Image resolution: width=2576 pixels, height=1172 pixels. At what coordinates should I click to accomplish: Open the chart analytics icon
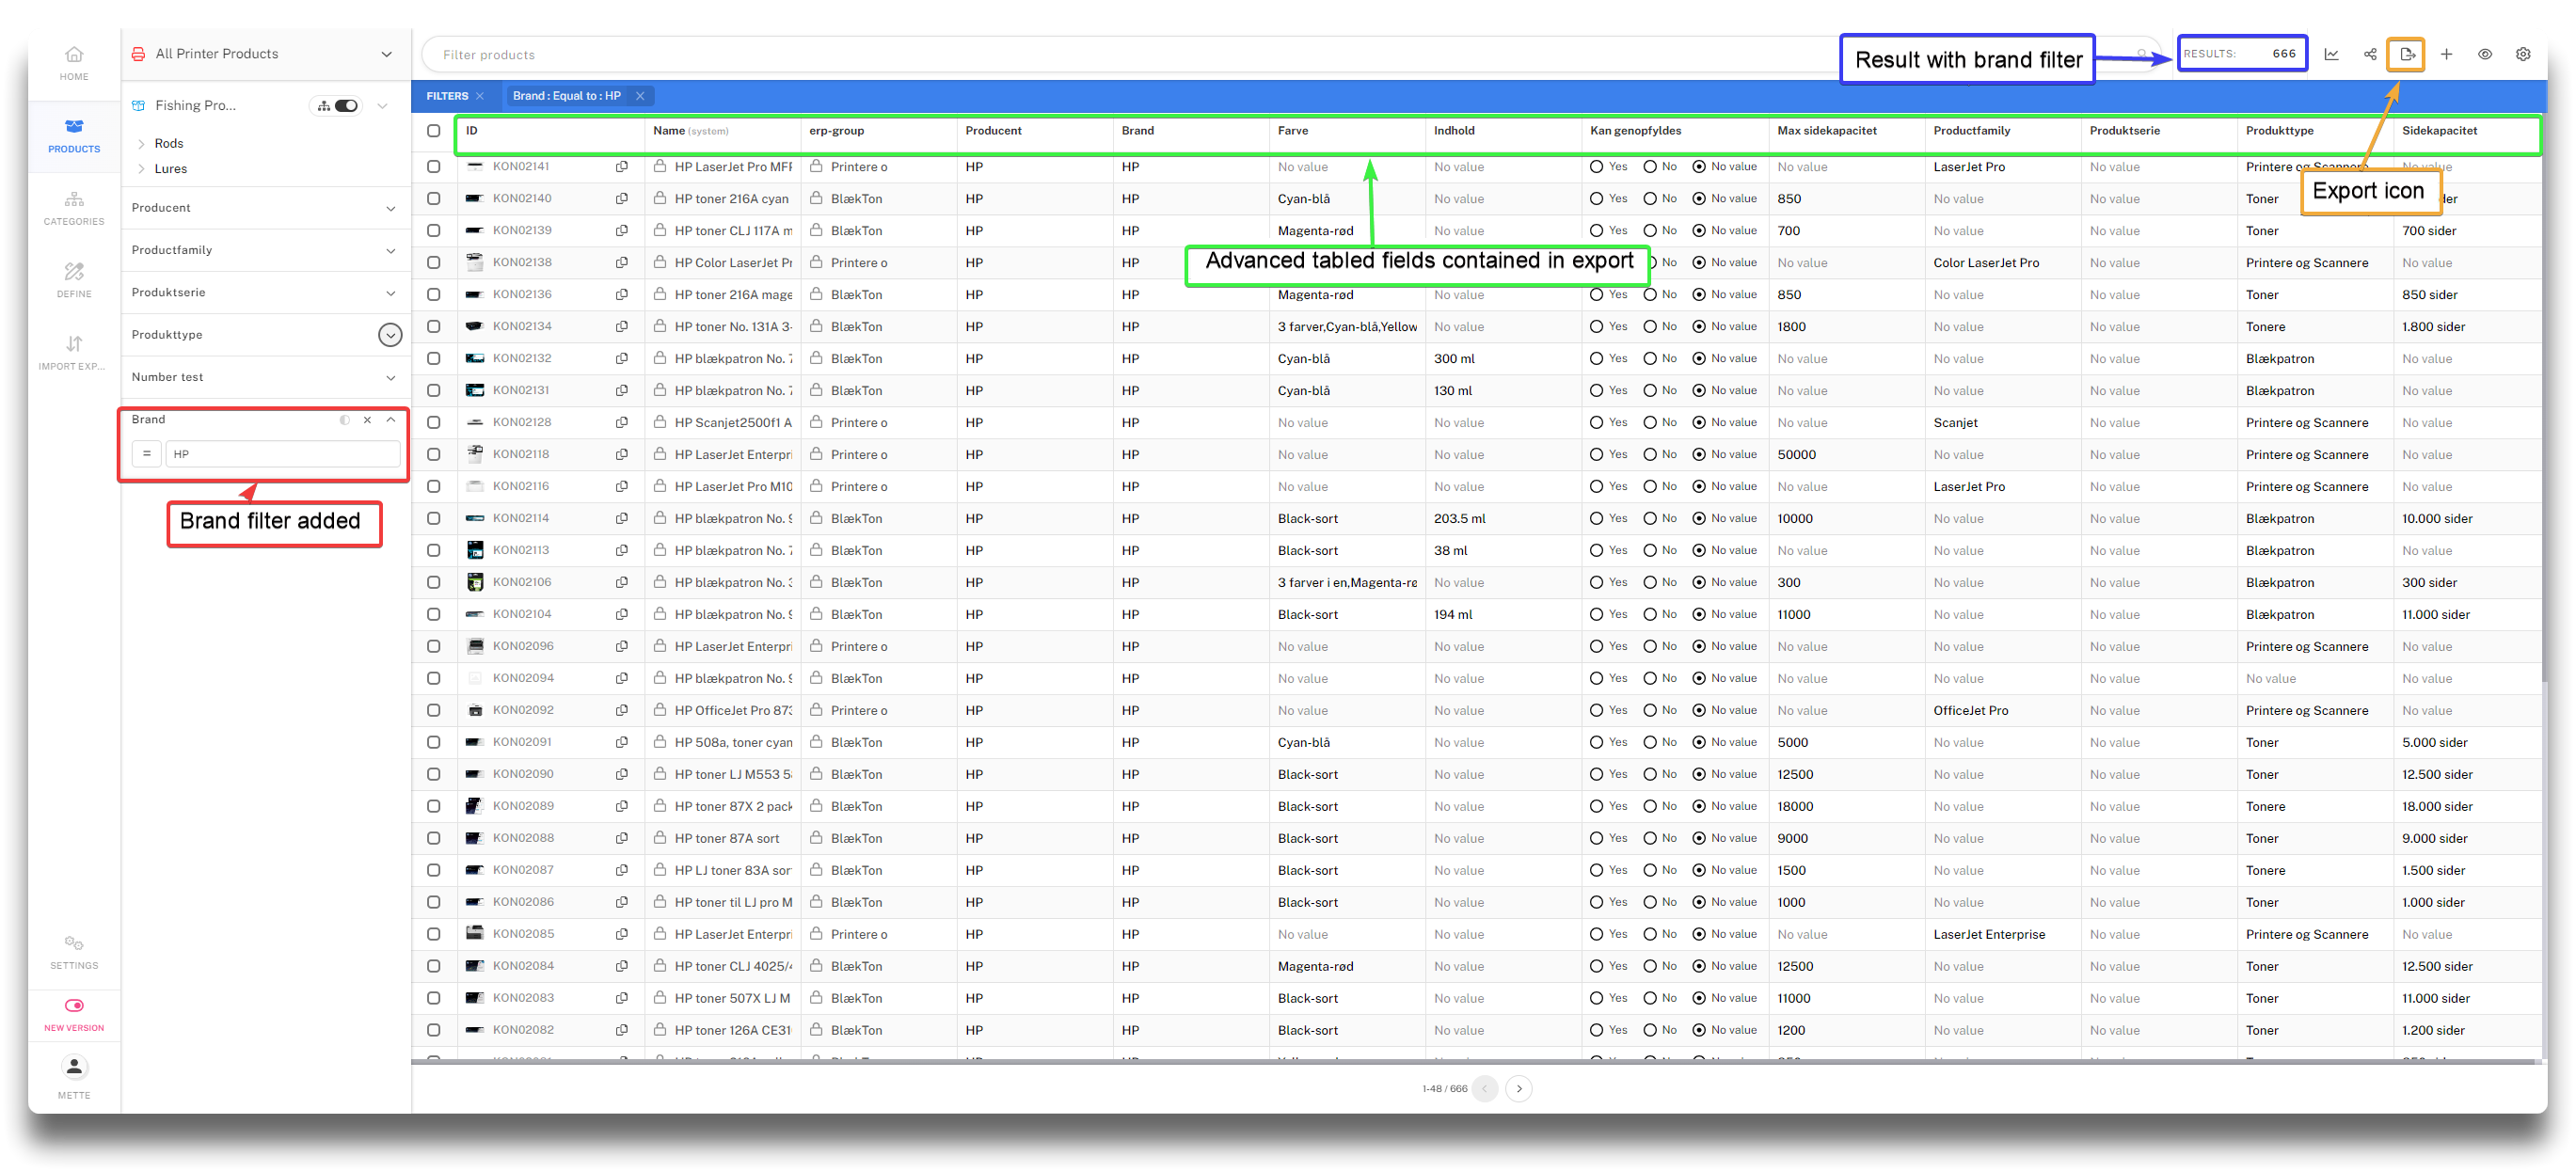click(2331, 55)
